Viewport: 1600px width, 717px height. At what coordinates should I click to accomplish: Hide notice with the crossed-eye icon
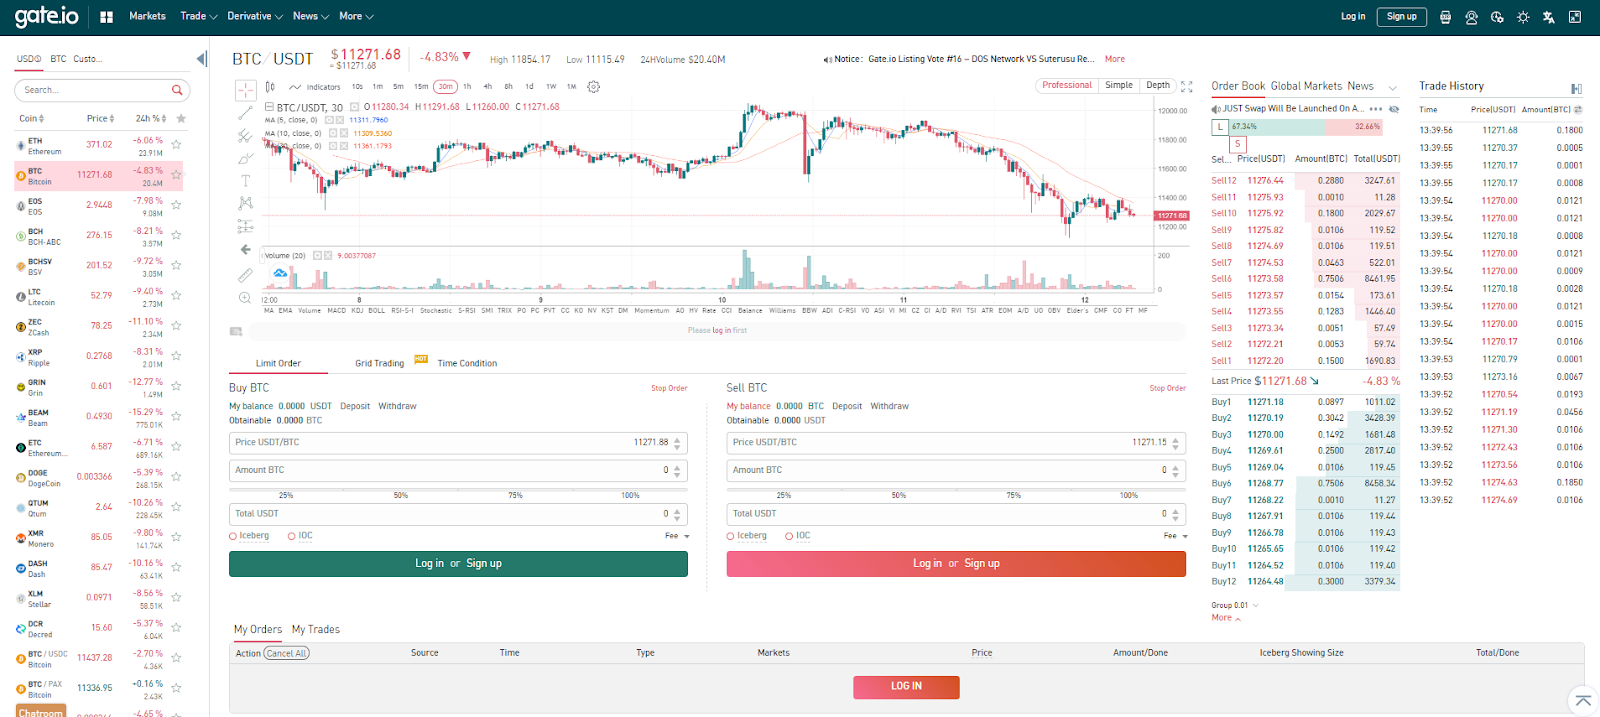[1394, 109]
